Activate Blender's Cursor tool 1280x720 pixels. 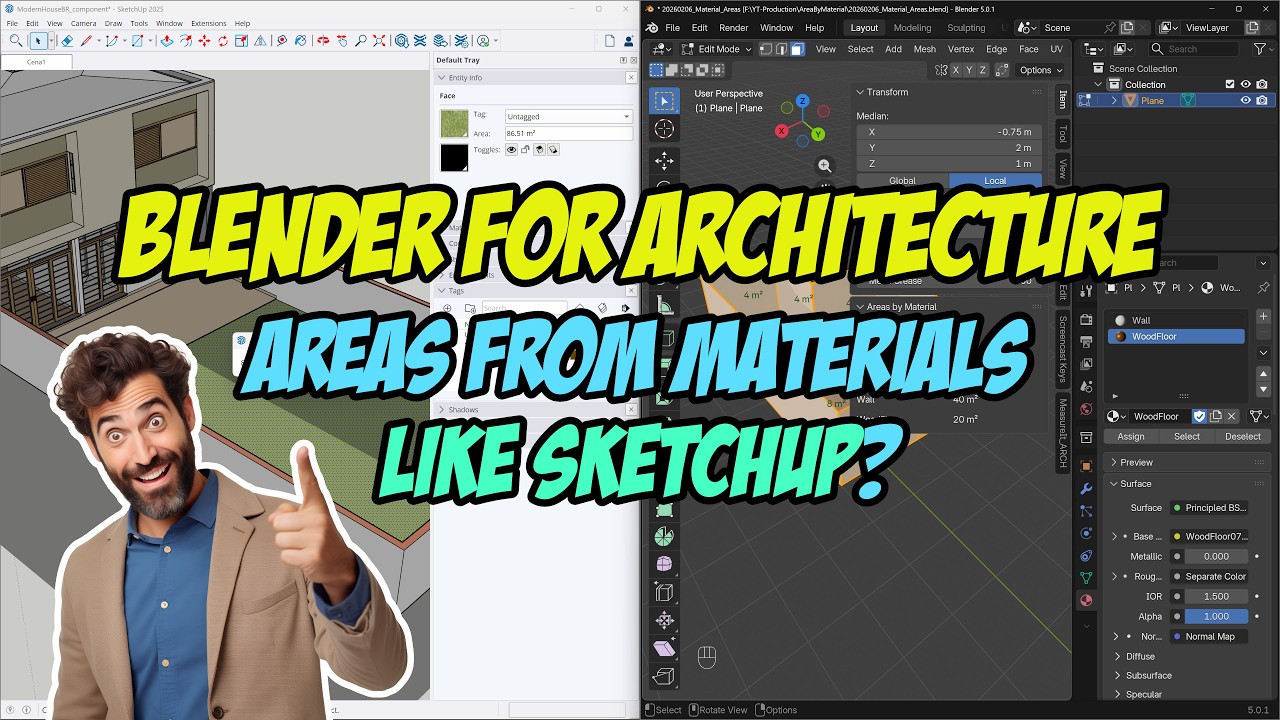tap(663, 129)
